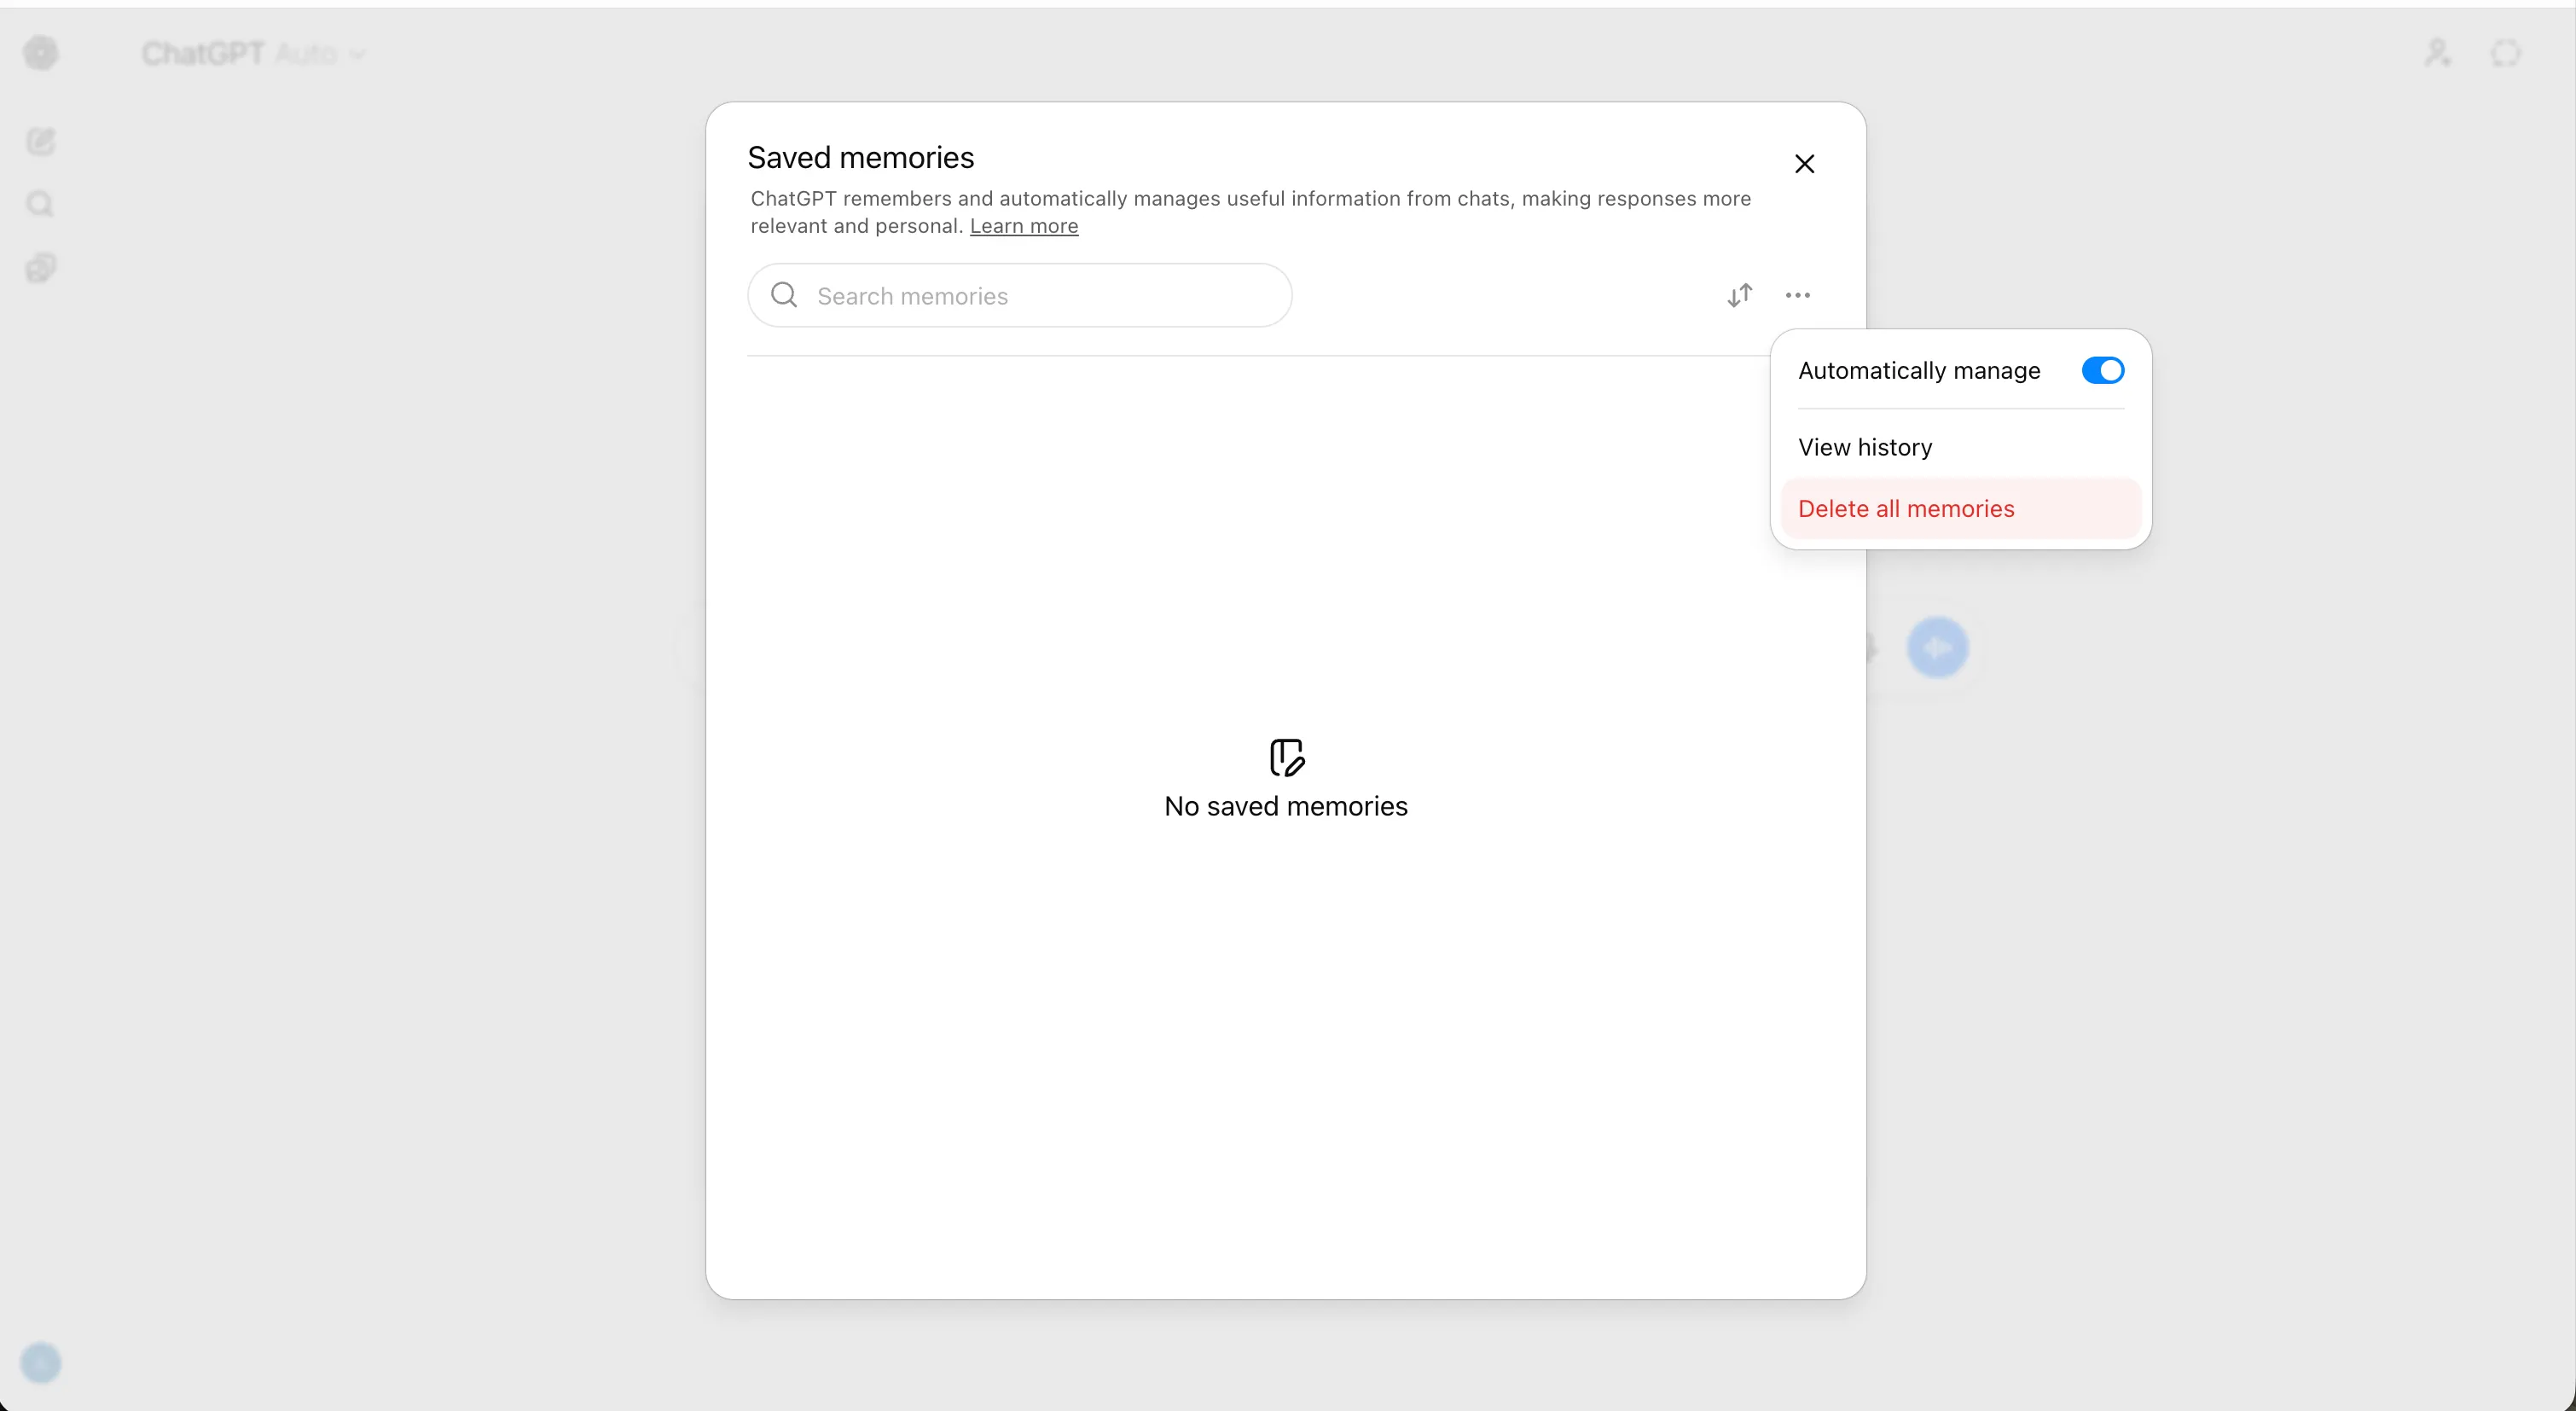Click the No saved memories note icon
2576x1411 pixels.
pos(1286,757)
